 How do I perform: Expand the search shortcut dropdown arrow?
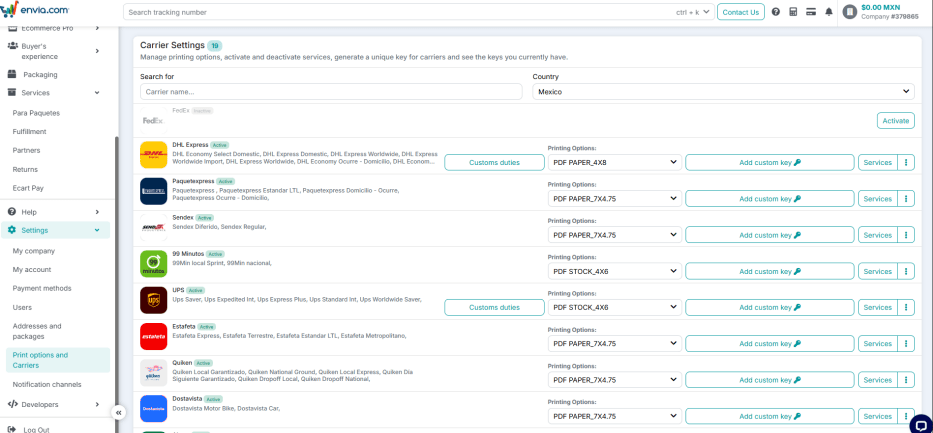click(x=707, y=12)
